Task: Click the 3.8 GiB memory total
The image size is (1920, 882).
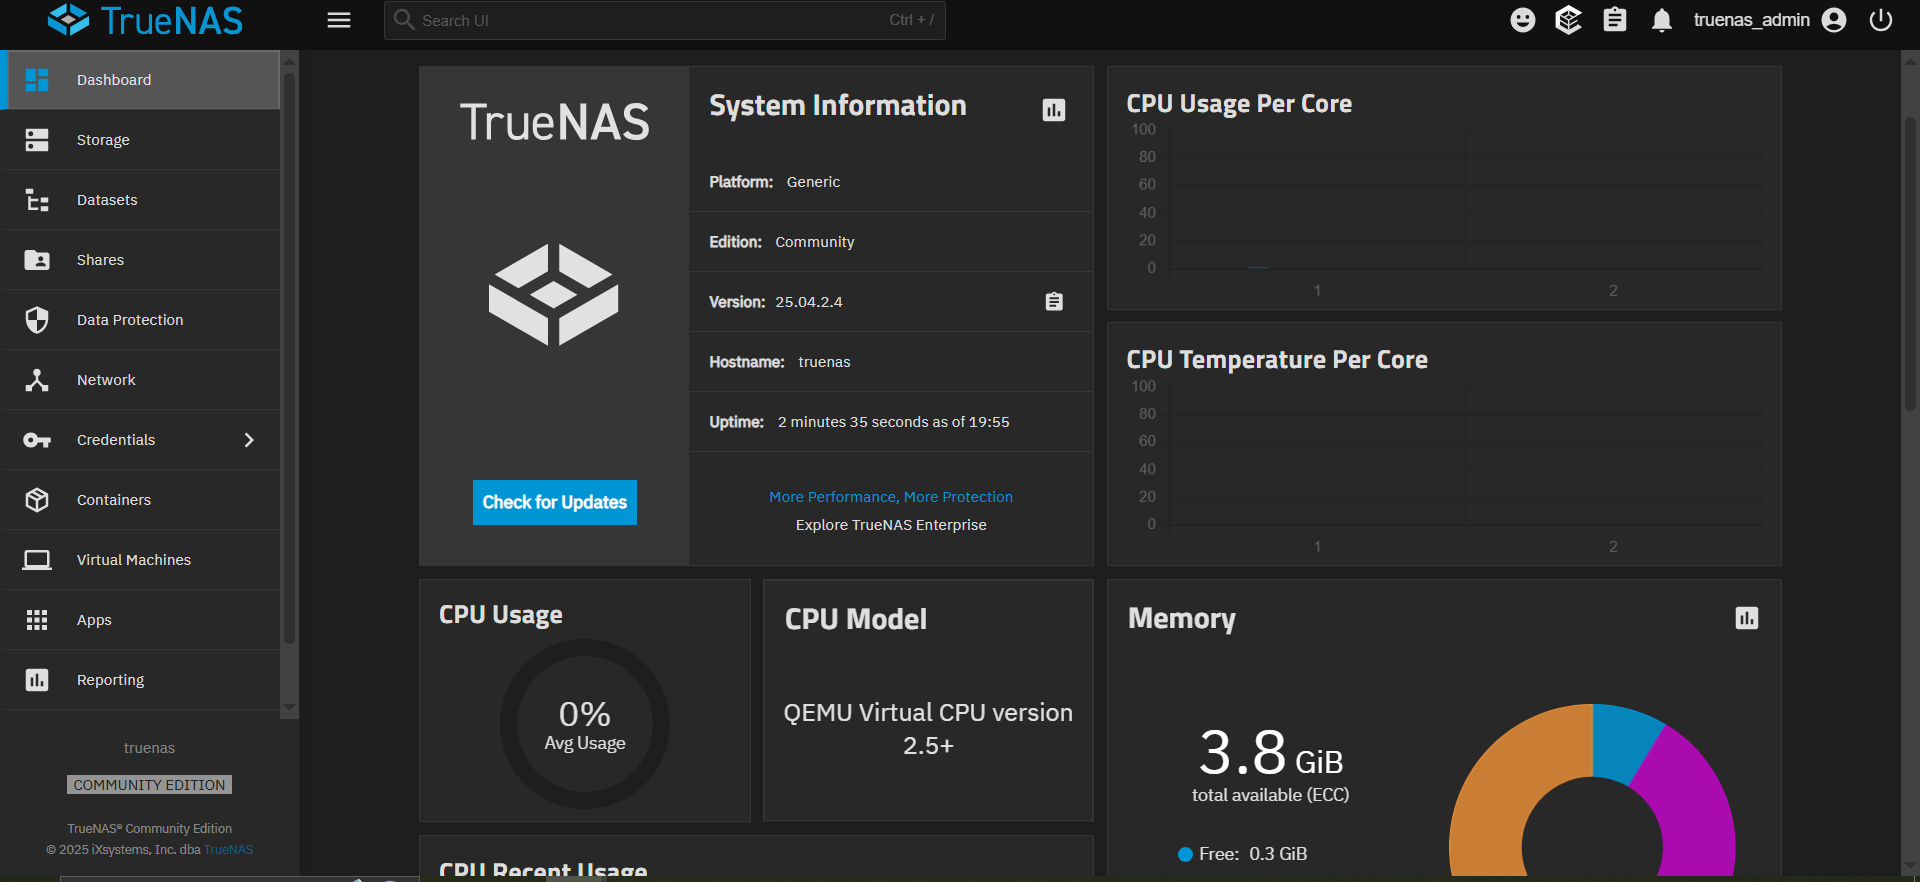Action: click(1271, 752)
